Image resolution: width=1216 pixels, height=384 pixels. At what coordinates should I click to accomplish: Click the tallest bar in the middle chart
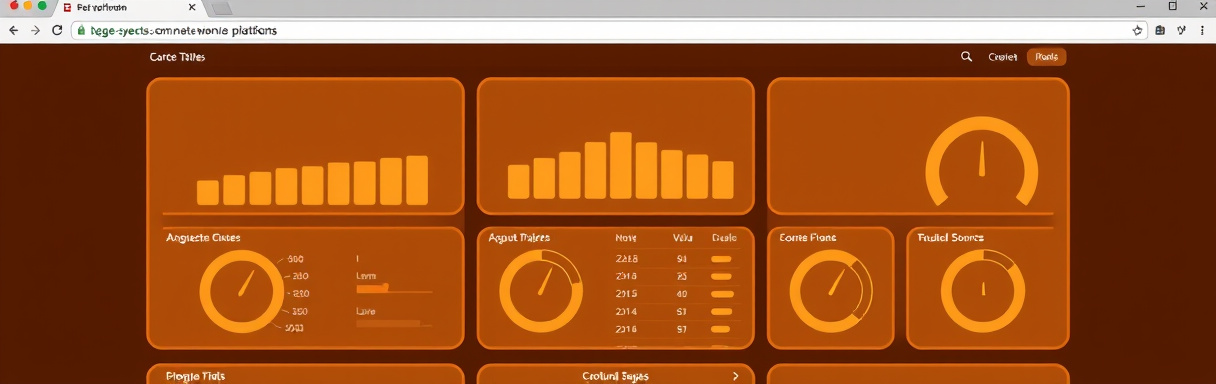click(620, 165)
